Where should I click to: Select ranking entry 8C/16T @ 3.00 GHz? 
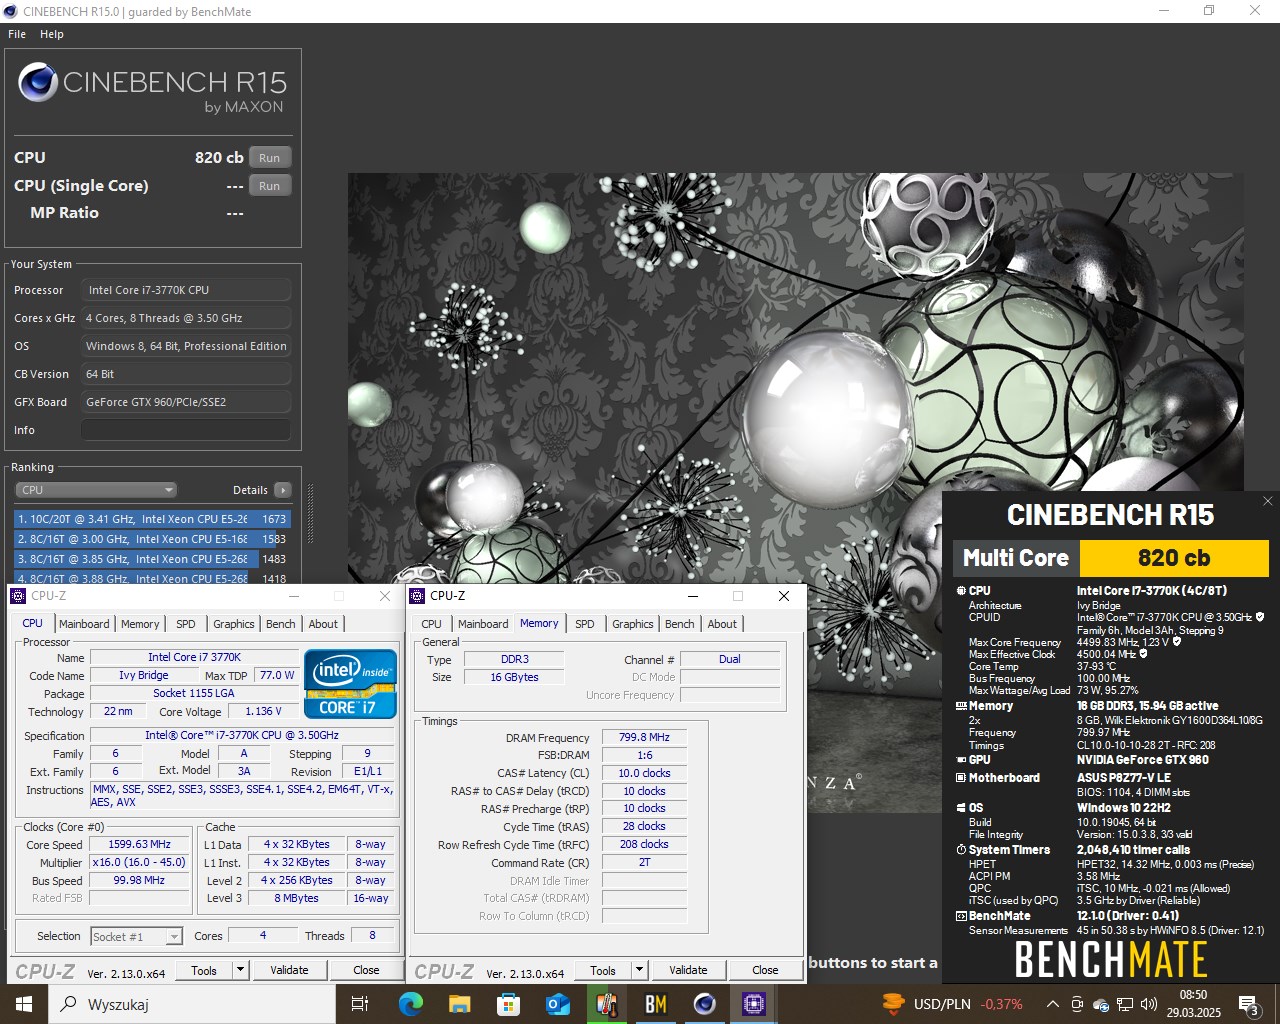152,539
